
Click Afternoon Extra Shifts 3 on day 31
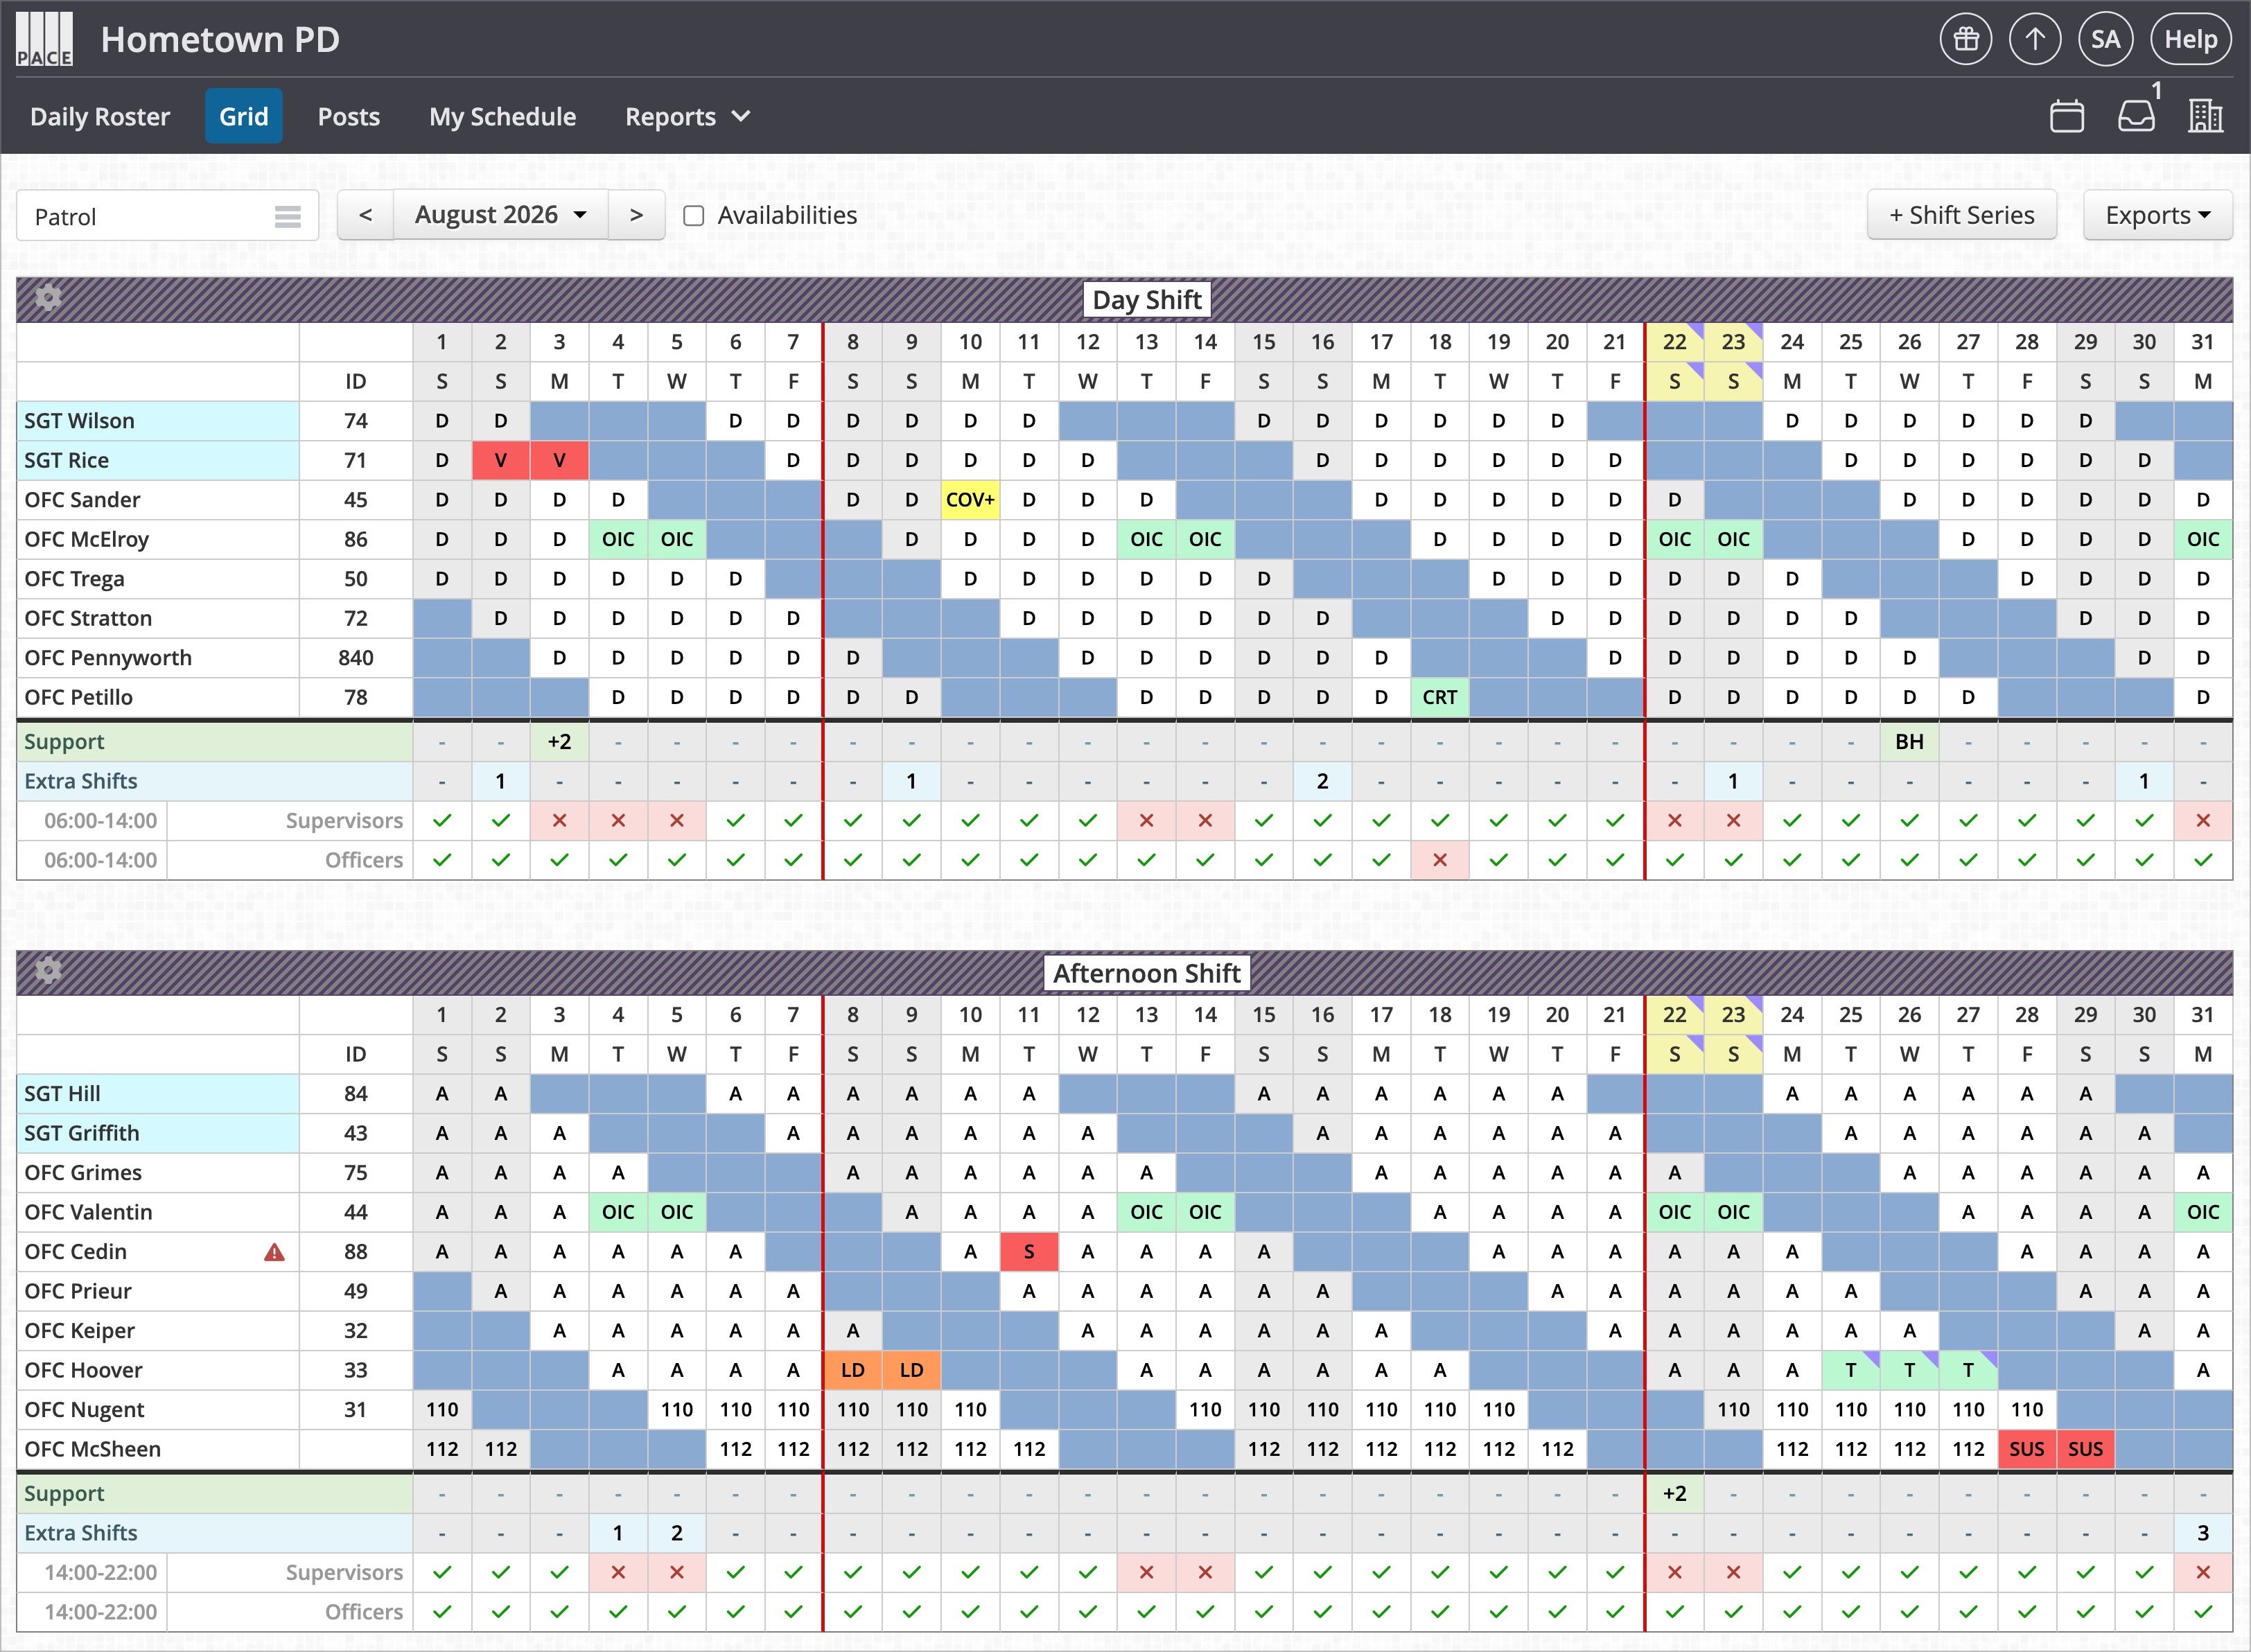pyautogui.click(x=2203, y=1533)
